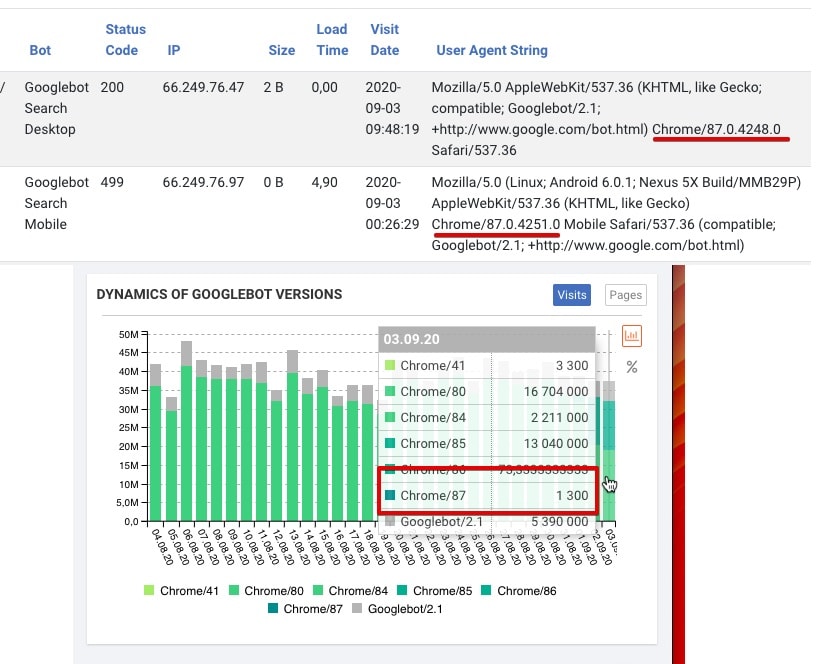Sort table by Visit Date column
819x664 pixels.
[x=384, y=40]
